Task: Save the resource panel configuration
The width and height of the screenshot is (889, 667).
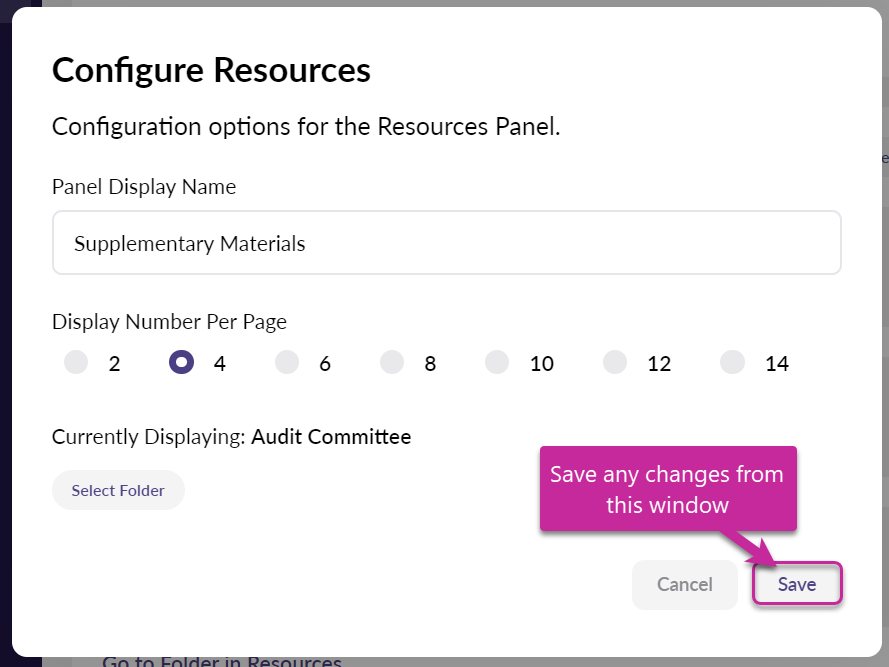Action: [x=797, y=585]
